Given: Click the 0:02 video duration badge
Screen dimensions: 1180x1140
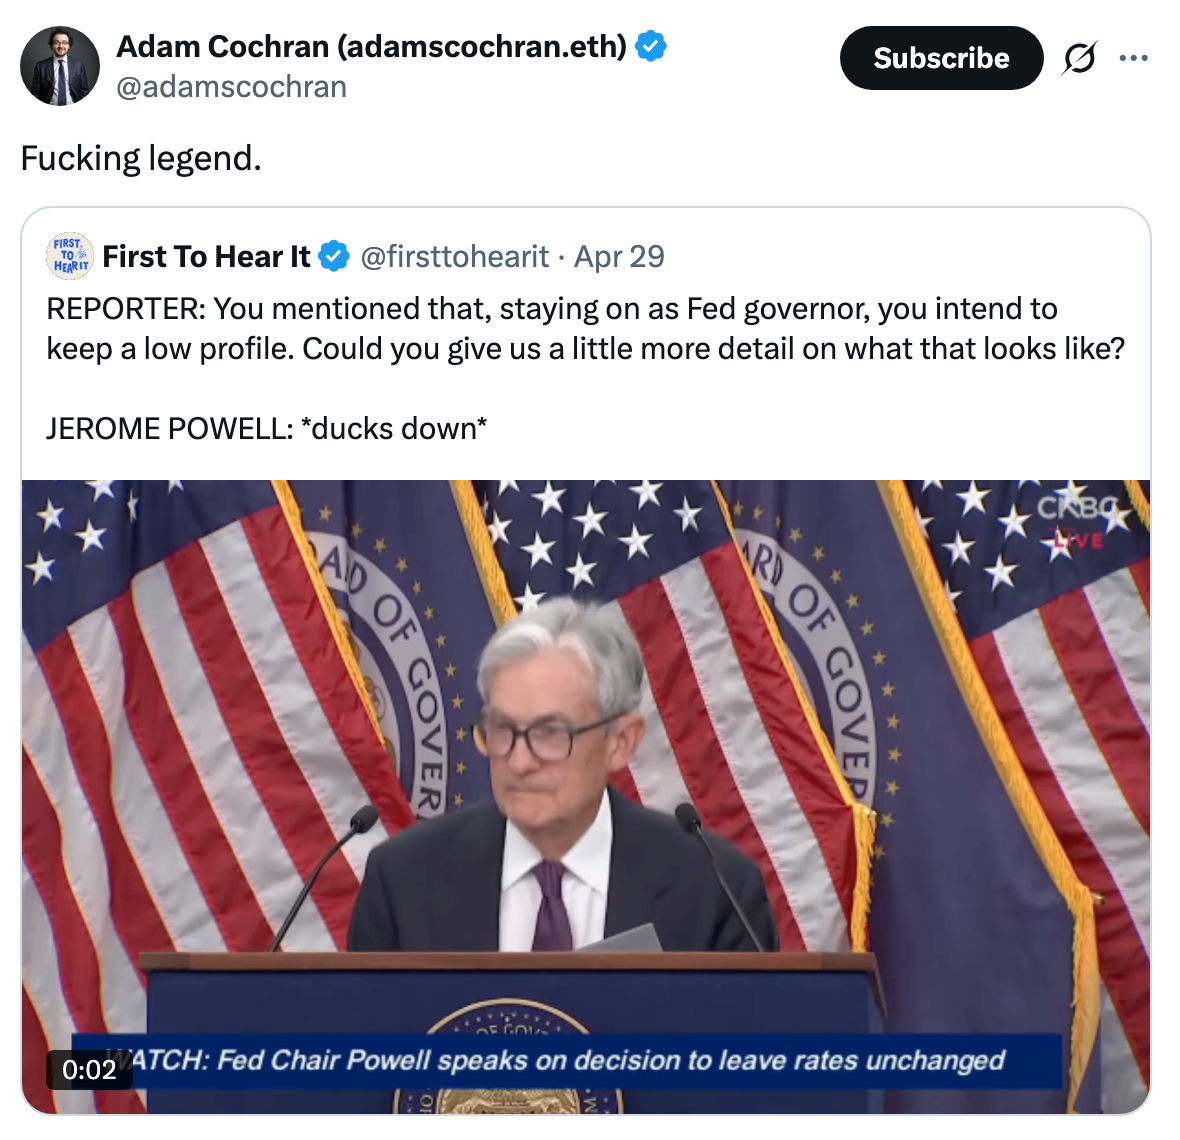Looking at the screenshot, I should tap(89, 1069).
